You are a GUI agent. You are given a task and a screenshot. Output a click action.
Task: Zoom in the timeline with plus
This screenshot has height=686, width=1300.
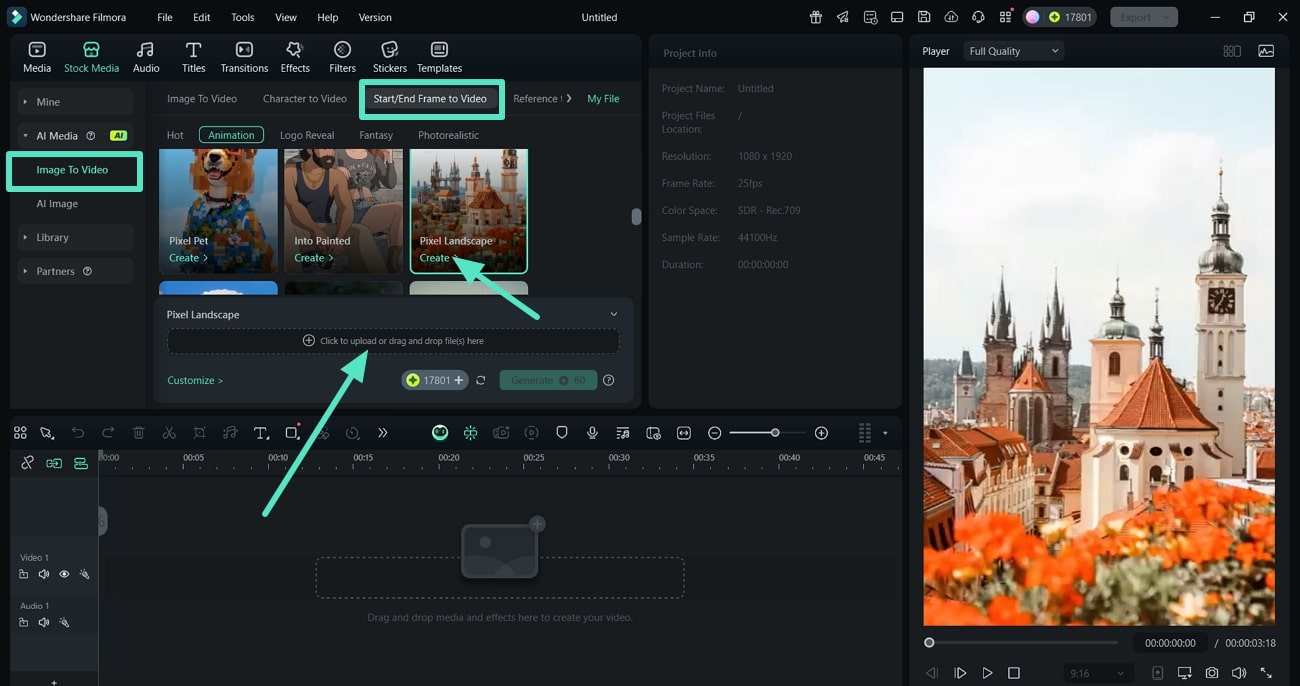point(822,433)
